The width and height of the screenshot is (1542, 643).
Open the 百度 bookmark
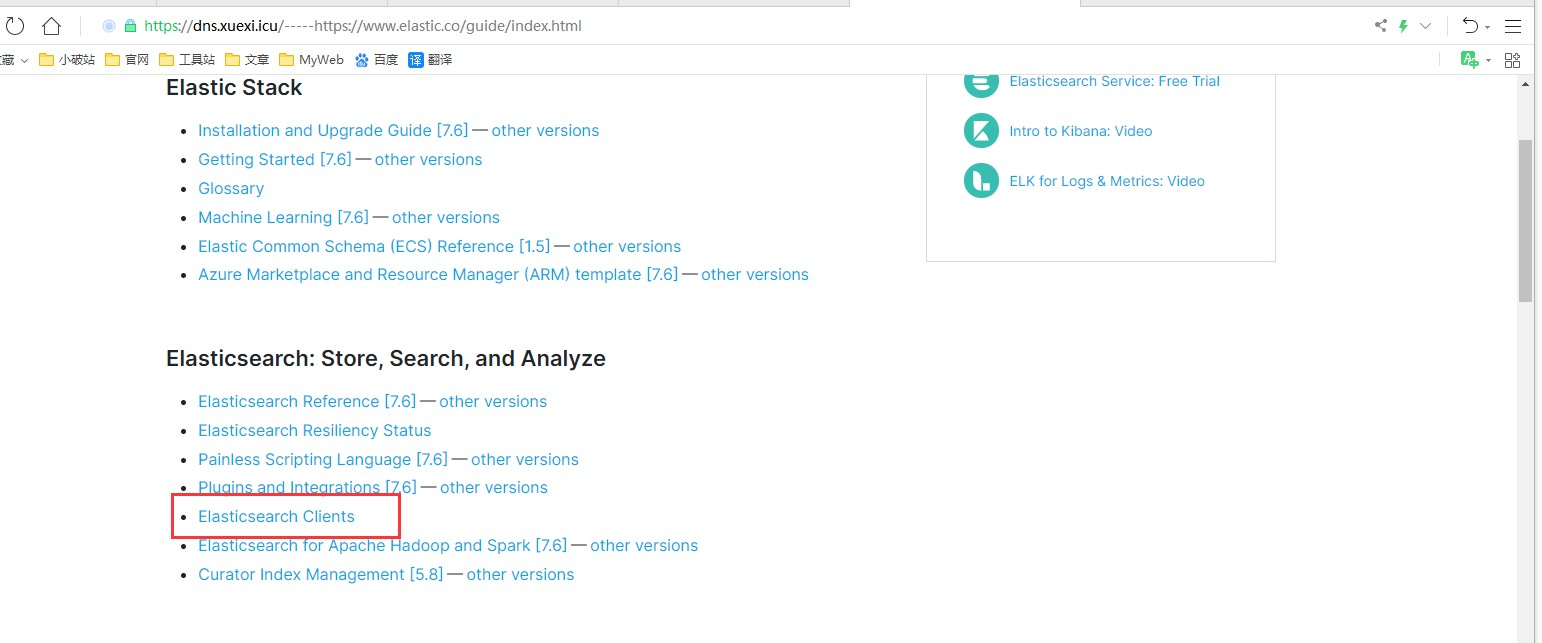(375, 60)
